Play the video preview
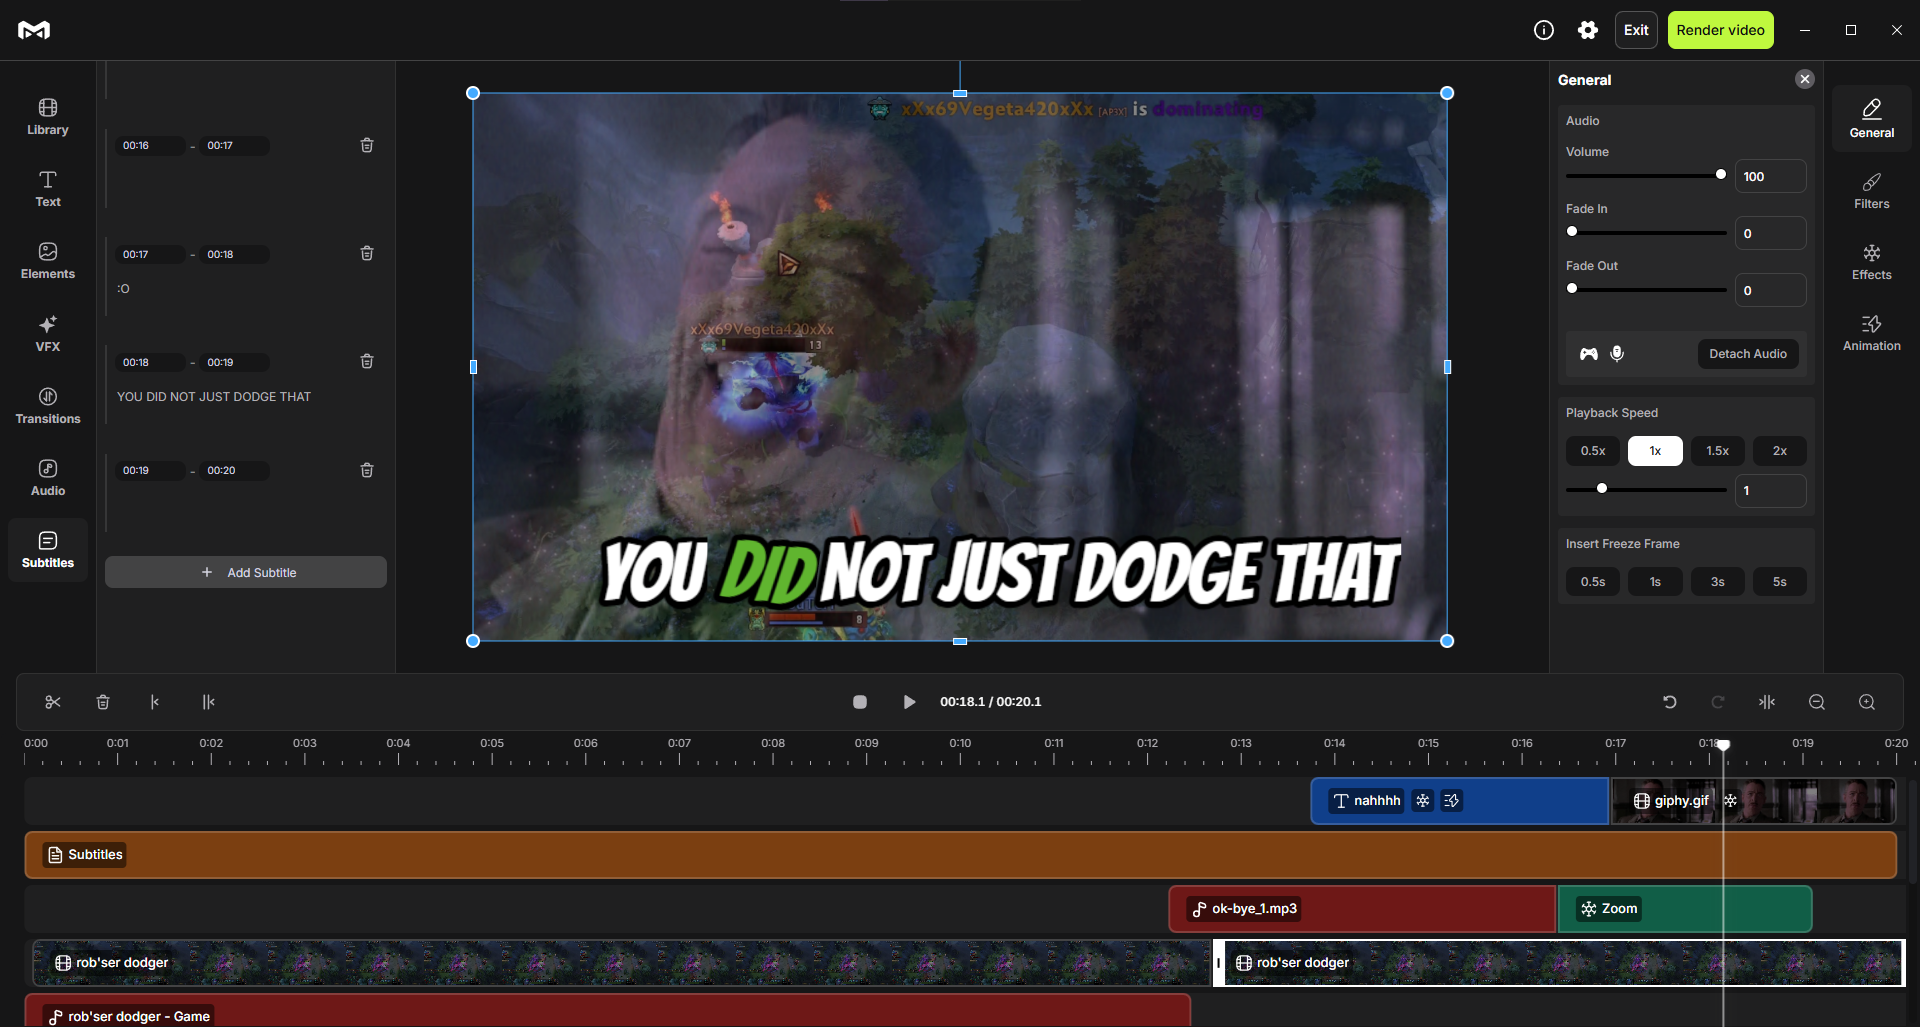 click(909, 702)
